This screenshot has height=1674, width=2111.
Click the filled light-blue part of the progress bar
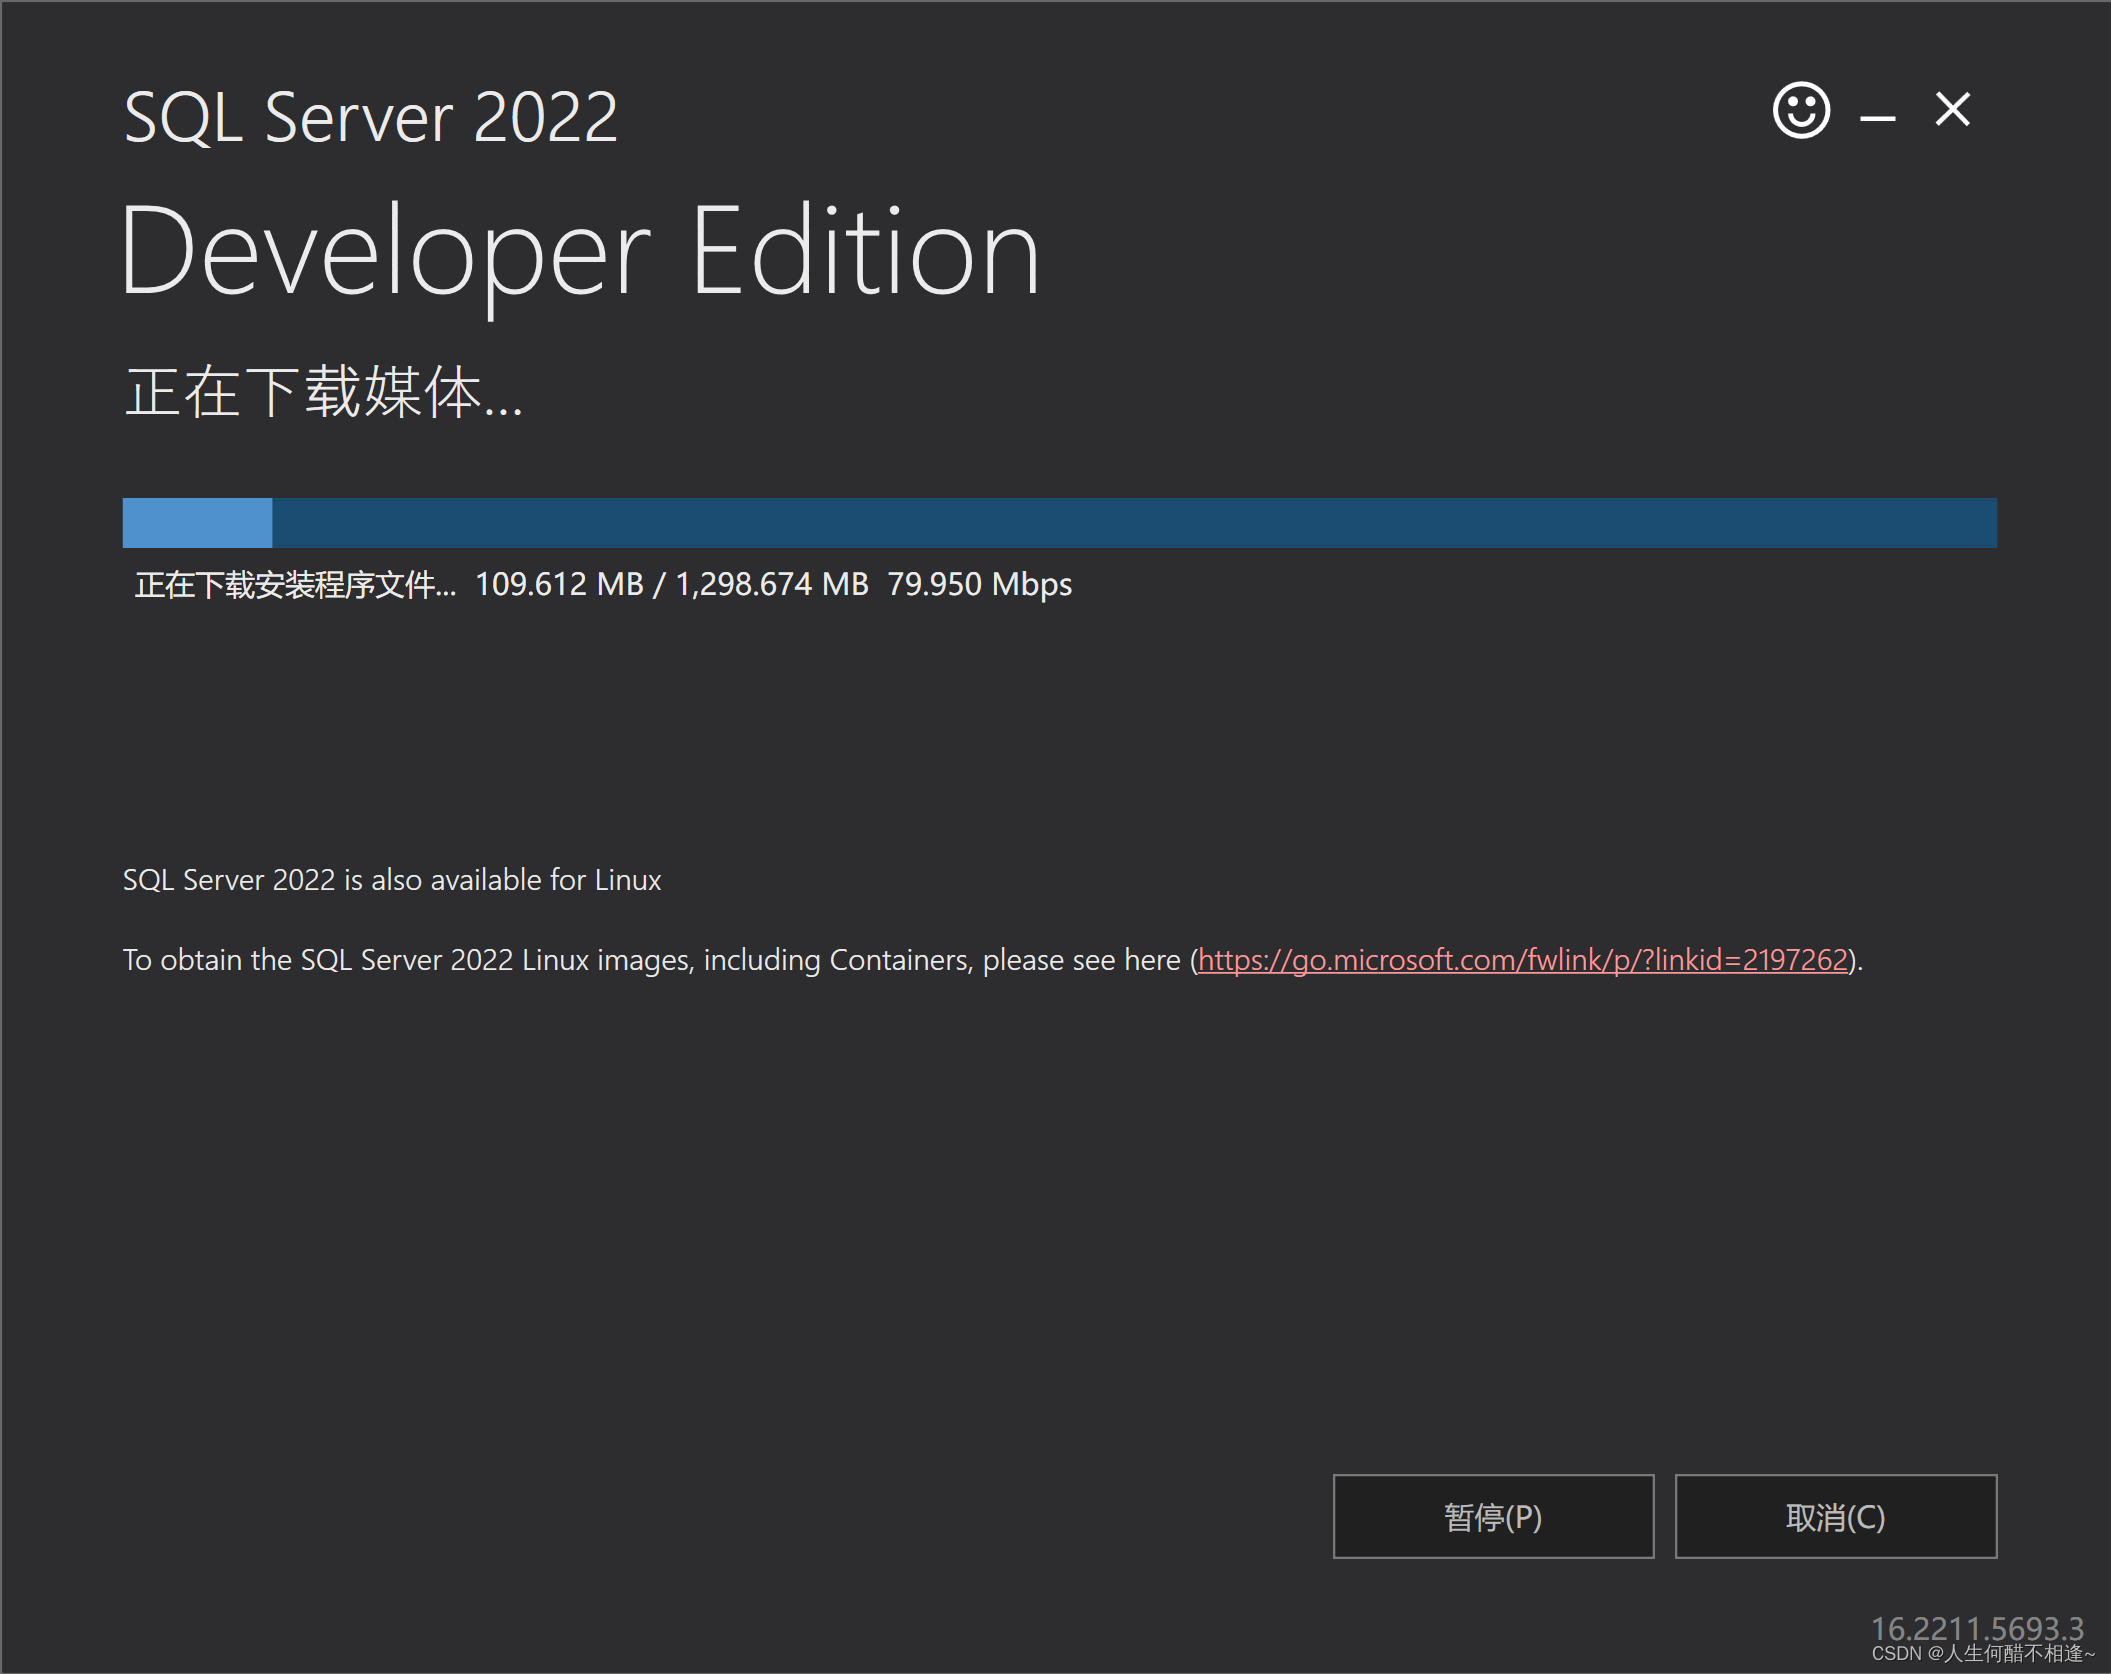pyautogui.click(x=197, y=523)
